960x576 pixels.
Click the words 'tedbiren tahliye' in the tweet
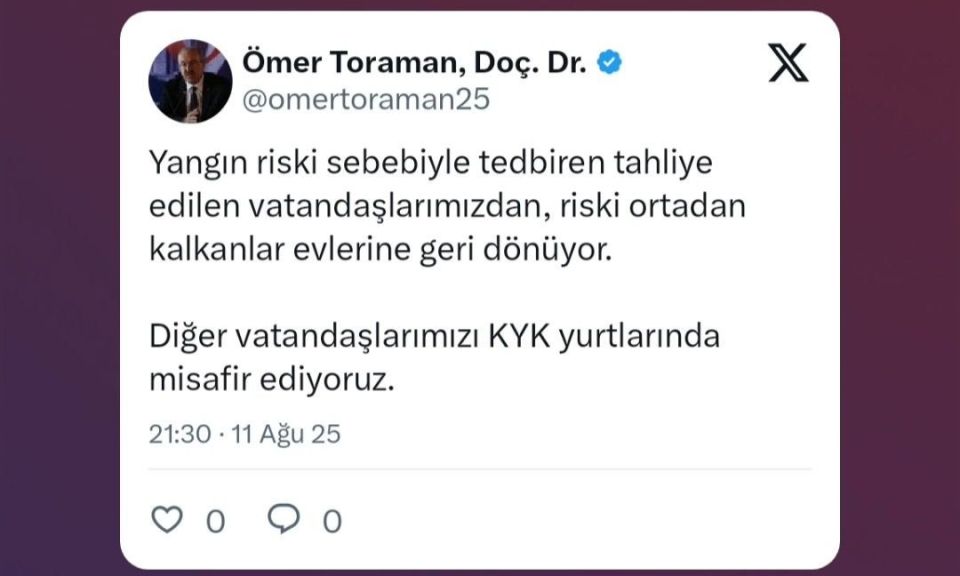[x=596, y=163]
